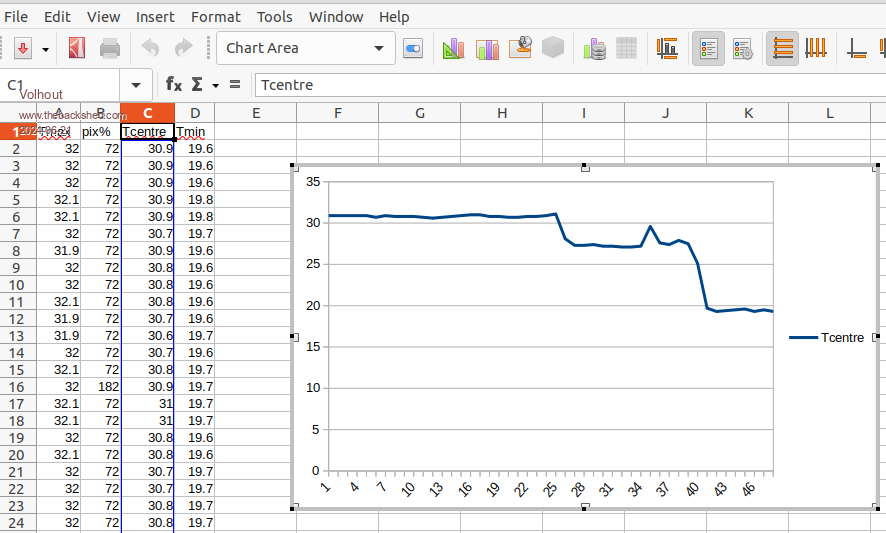Click column E header
Image resolution: width=886 pixels, height=533 pixels.
(x=255, y=113)
